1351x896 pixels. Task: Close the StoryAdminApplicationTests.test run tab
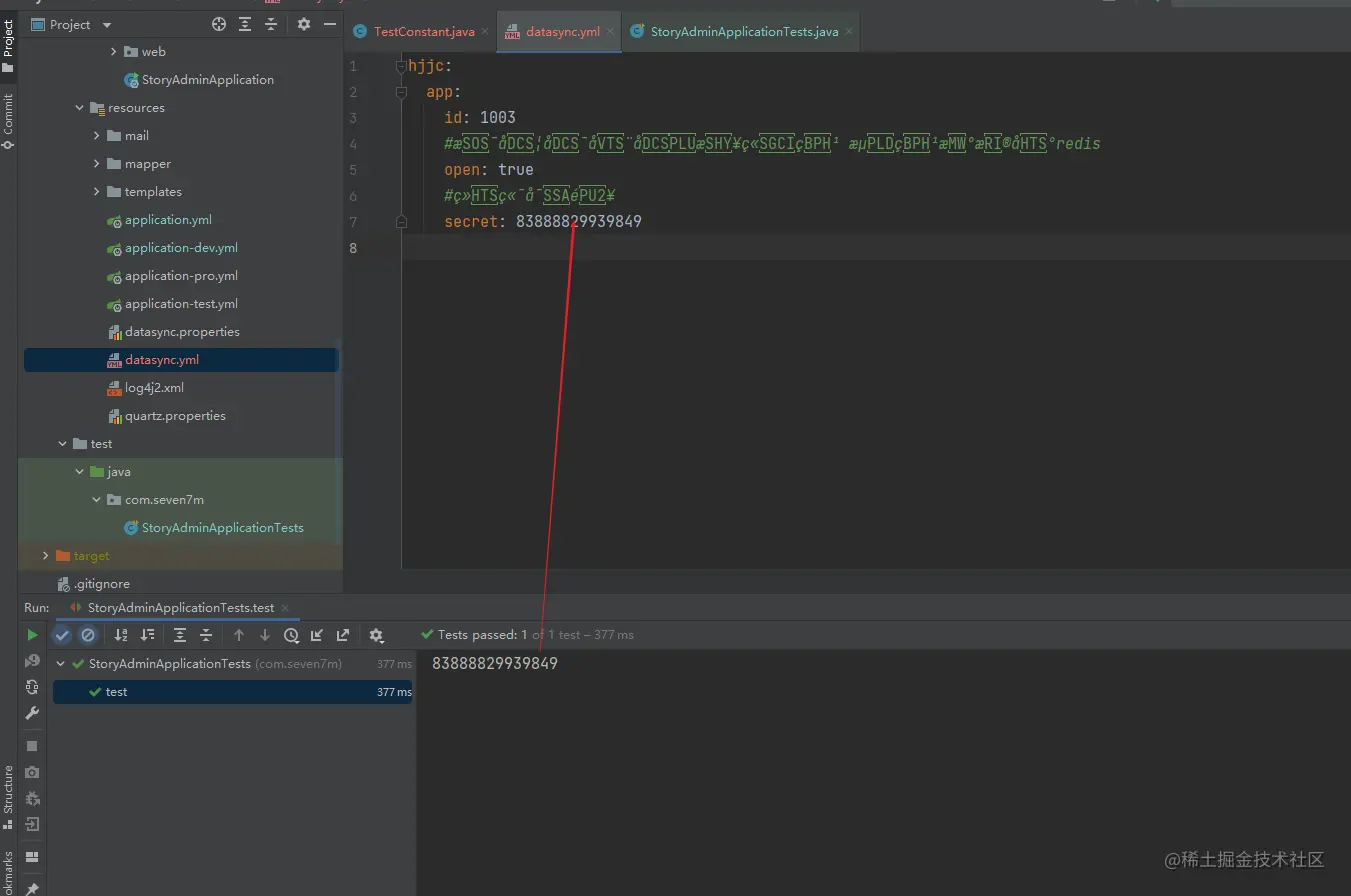[285, 608]
